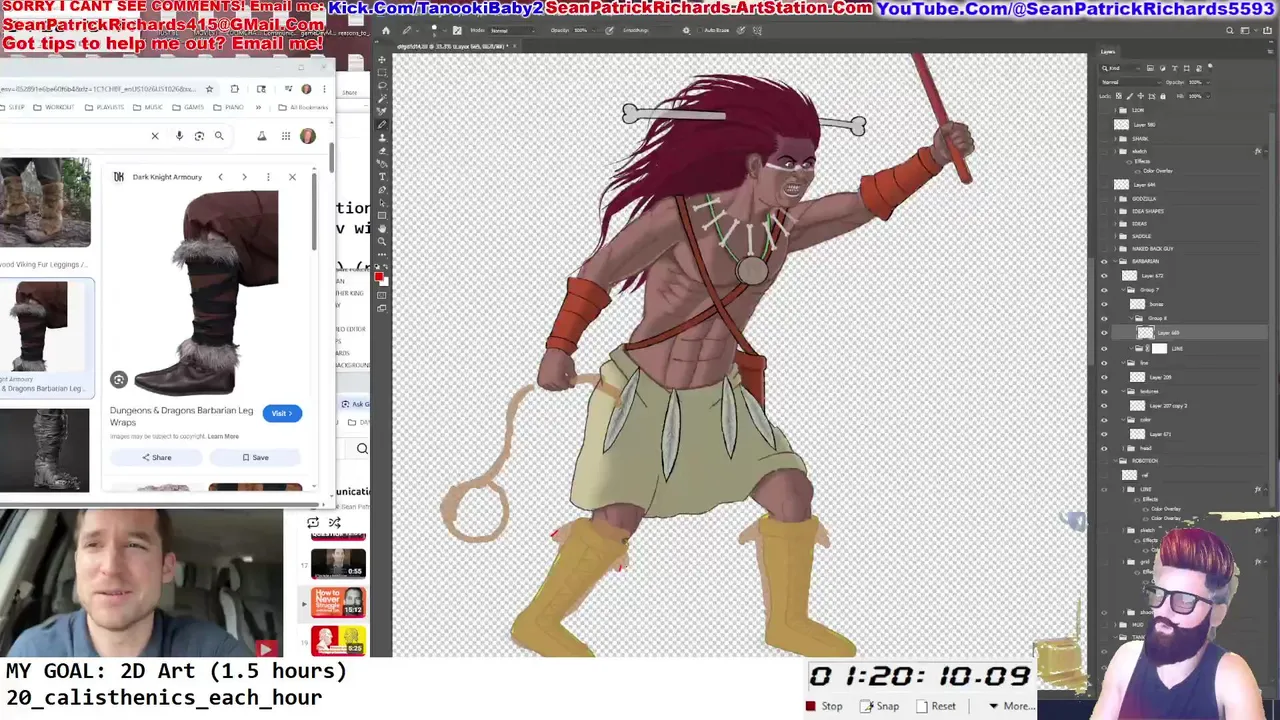The image size is (1280, 720).
Task: Open the background color white swatch
Action: [x=385, y=282]
